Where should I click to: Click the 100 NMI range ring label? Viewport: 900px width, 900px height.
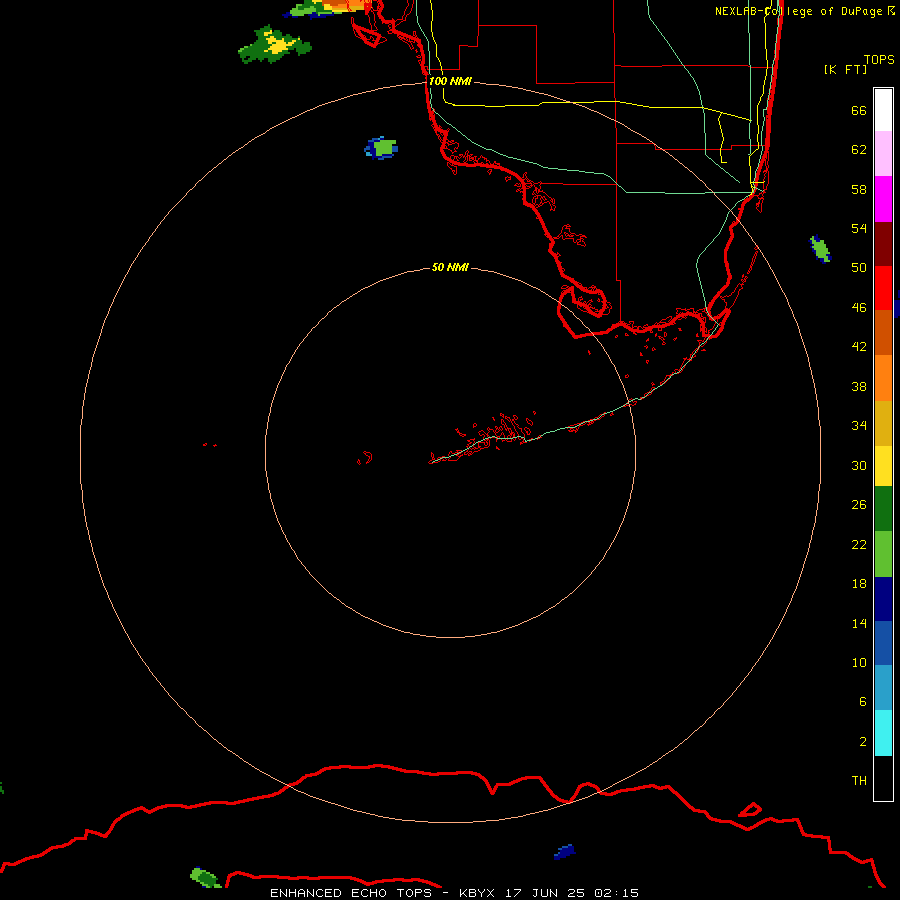[x=450, y=81]
